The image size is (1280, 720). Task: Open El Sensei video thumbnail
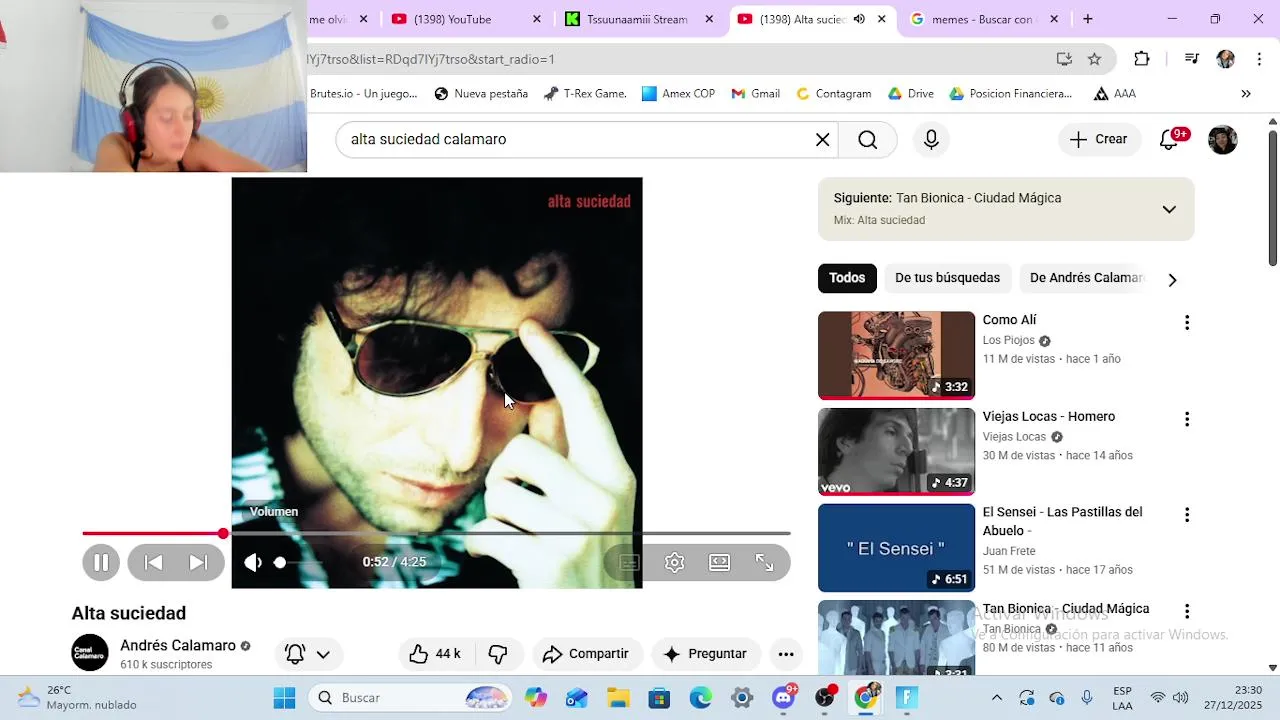[896, 548]
